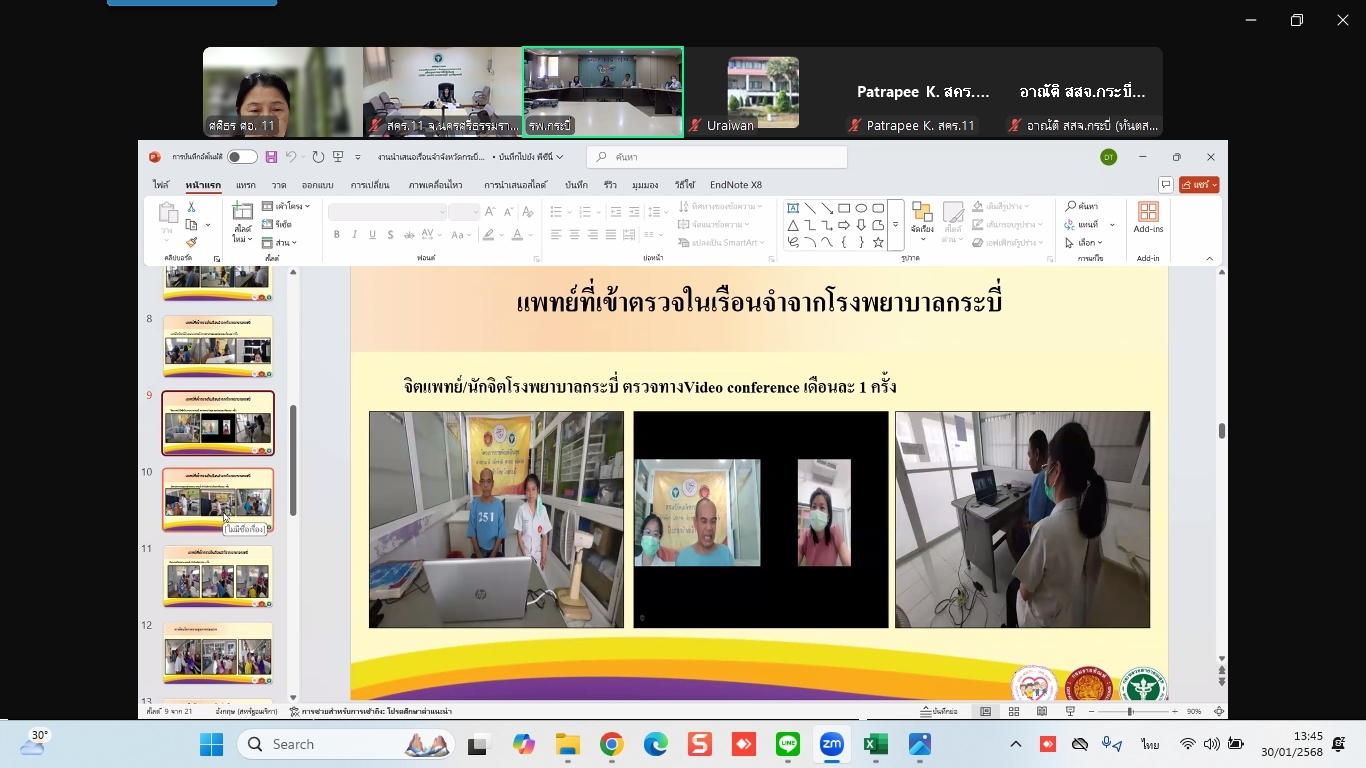Screen dimensions: 1366x768
Task: Select the Right Arrow shape in gallery
Action: click(844, 225)
